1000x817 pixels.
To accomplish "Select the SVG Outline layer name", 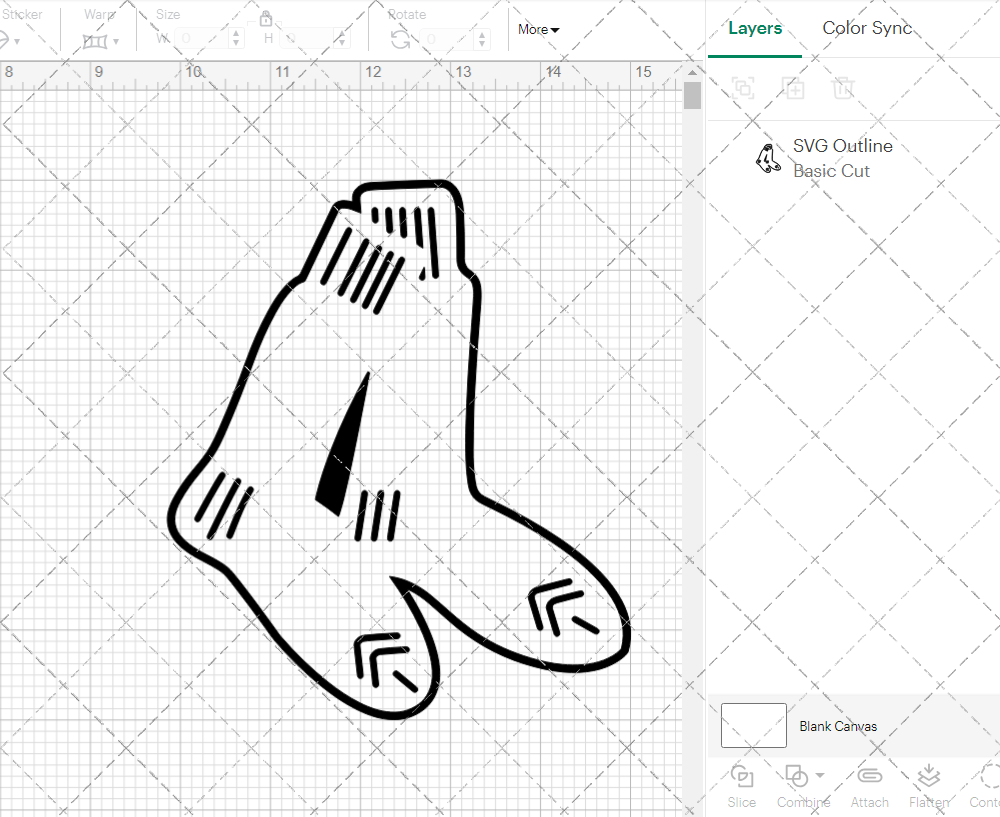I will 842,146.
